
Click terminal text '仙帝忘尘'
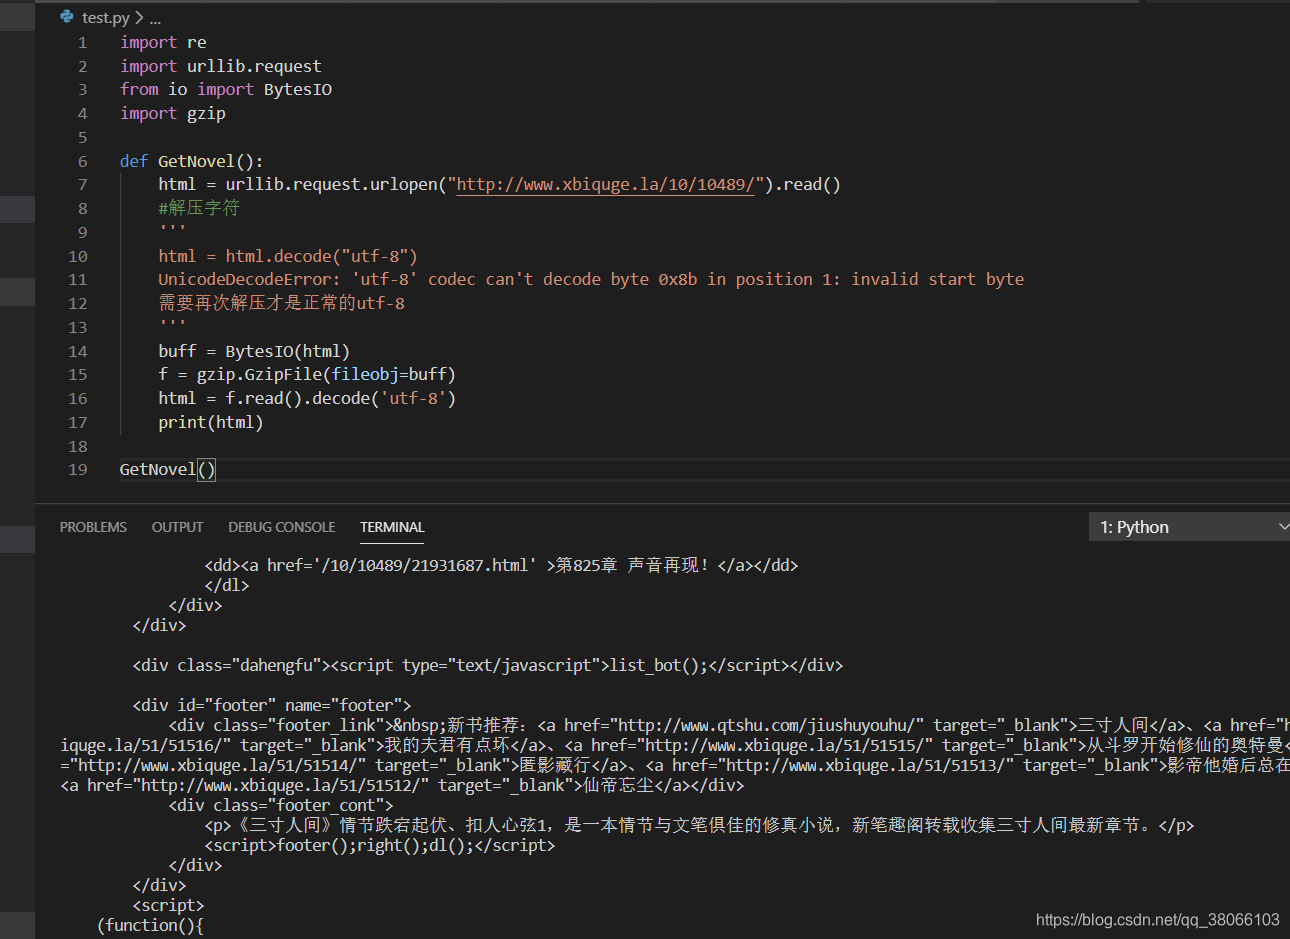pos(619,785)
